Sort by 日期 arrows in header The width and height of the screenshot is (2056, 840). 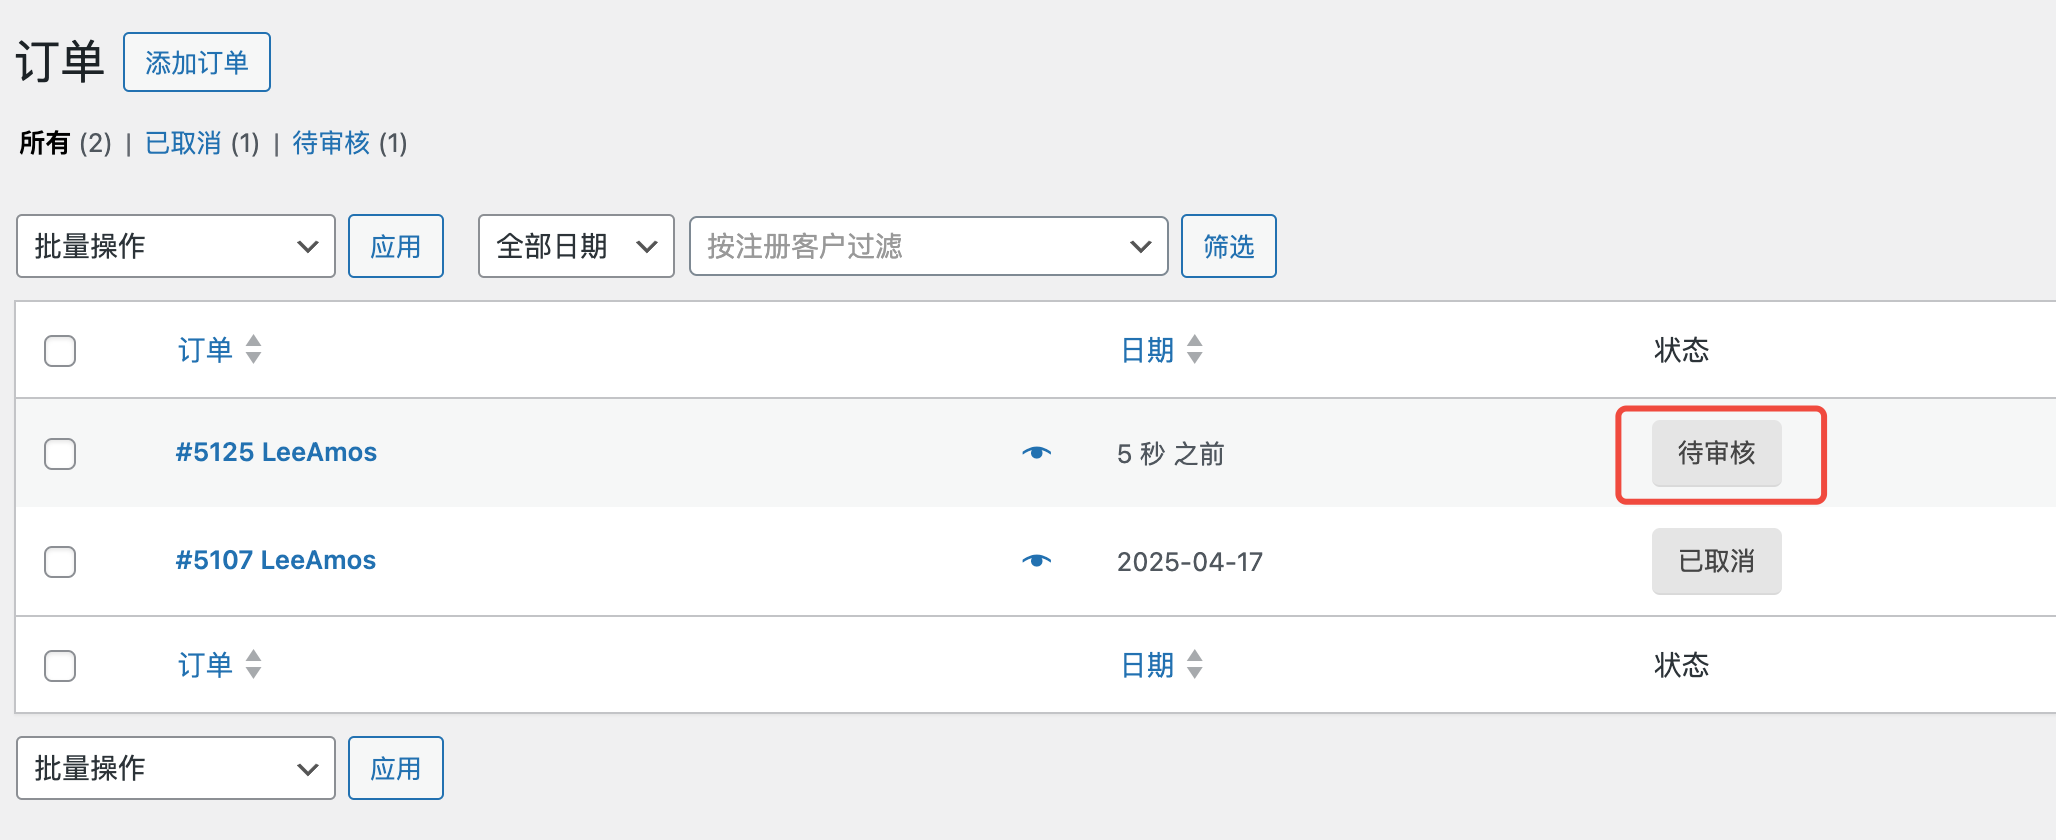pos(1194,350)
